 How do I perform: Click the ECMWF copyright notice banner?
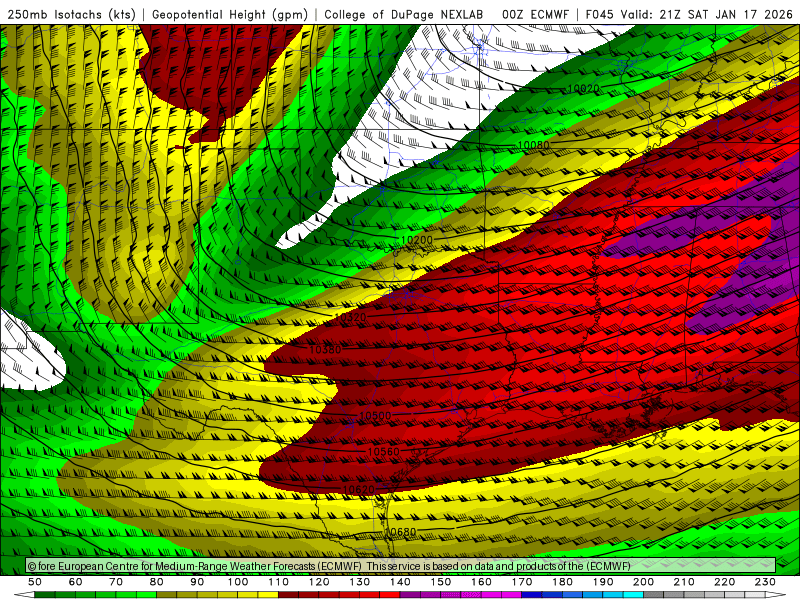(x=401, y=566)
